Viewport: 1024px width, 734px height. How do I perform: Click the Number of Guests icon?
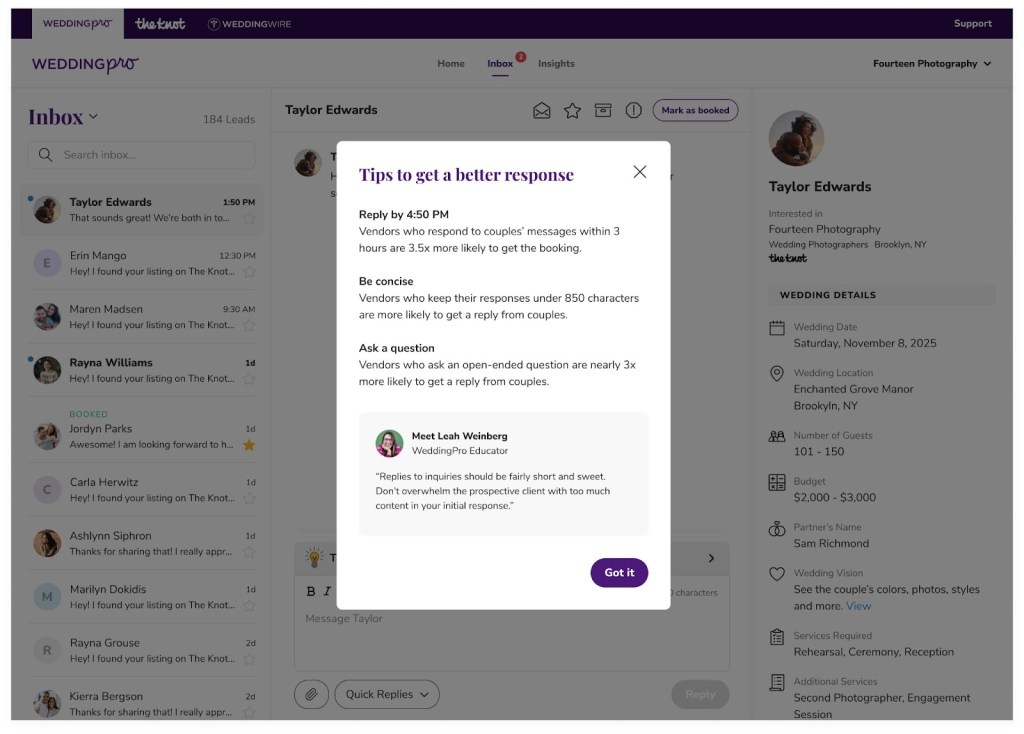[777, 436]
